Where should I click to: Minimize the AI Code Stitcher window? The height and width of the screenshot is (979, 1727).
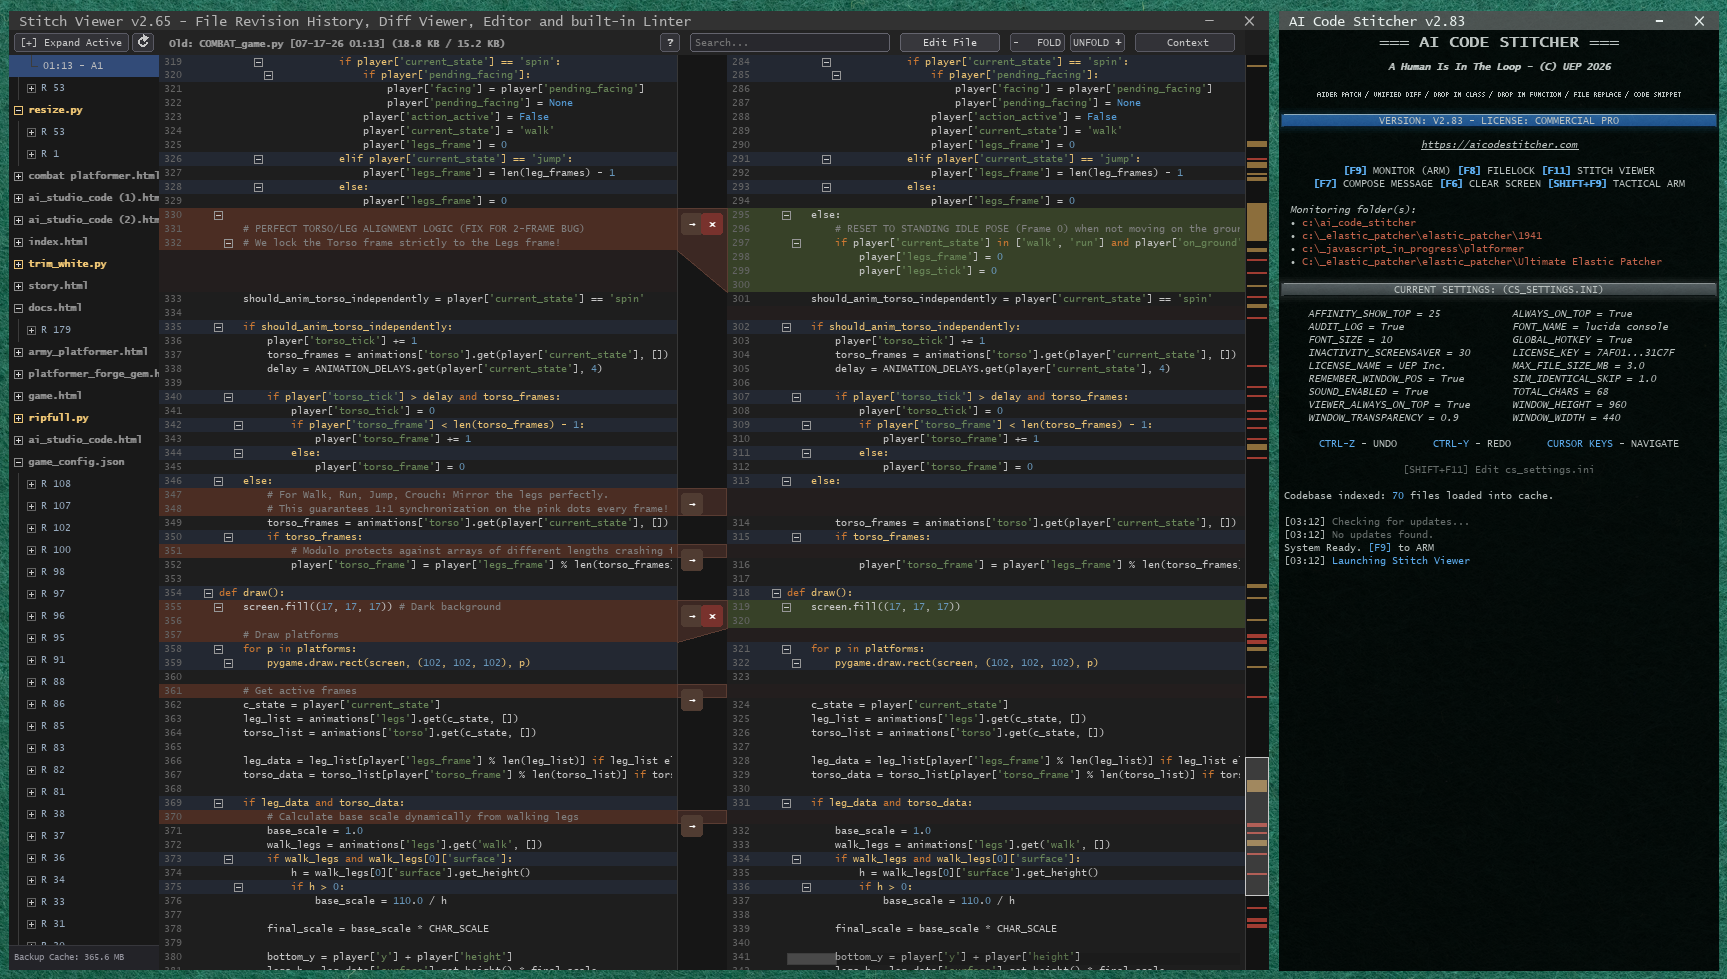coord(1659,20)
